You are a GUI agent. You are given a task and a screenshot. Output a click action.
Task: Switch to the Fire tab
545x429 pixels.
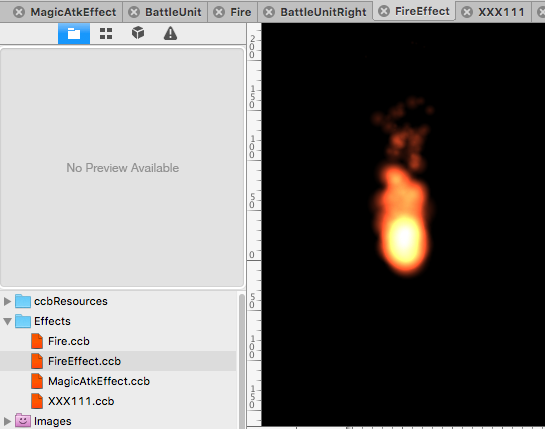(x=241, y=12)
